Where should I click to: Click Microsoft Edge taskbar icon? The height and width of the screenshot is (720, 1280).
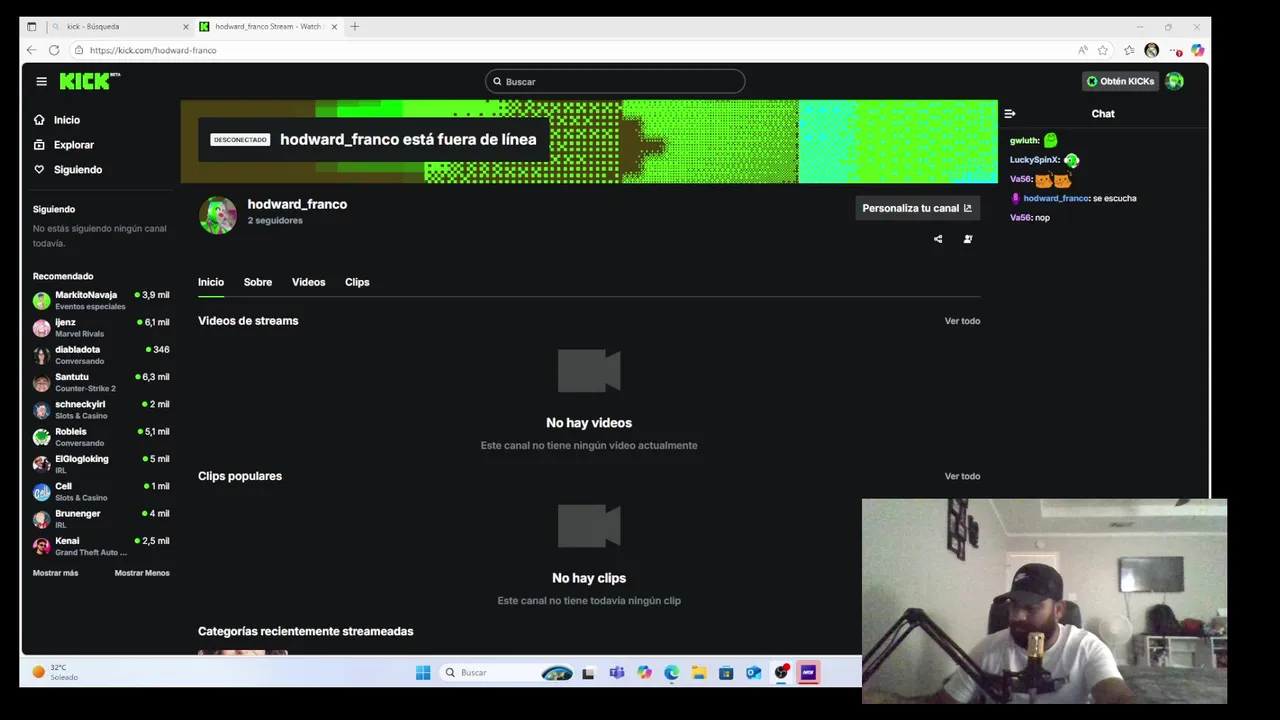[x=671, y=673]
